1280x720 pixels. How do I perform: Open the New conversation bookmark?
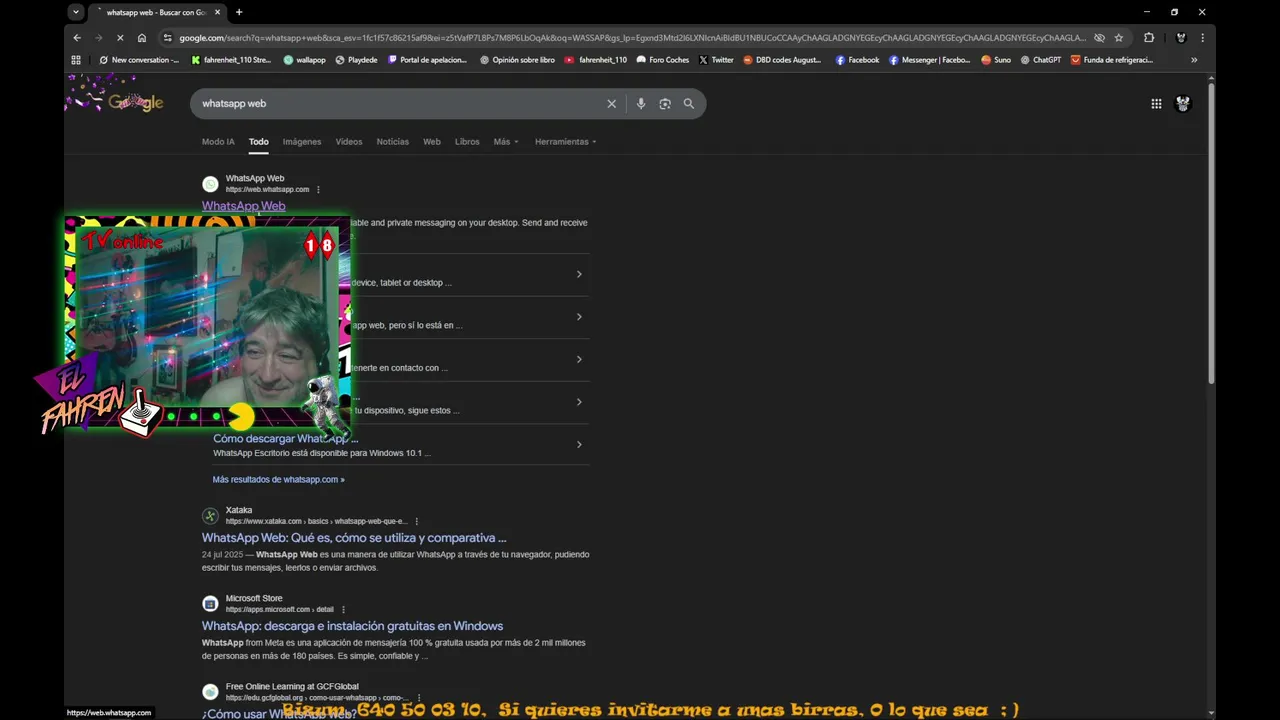coord(139,60)
